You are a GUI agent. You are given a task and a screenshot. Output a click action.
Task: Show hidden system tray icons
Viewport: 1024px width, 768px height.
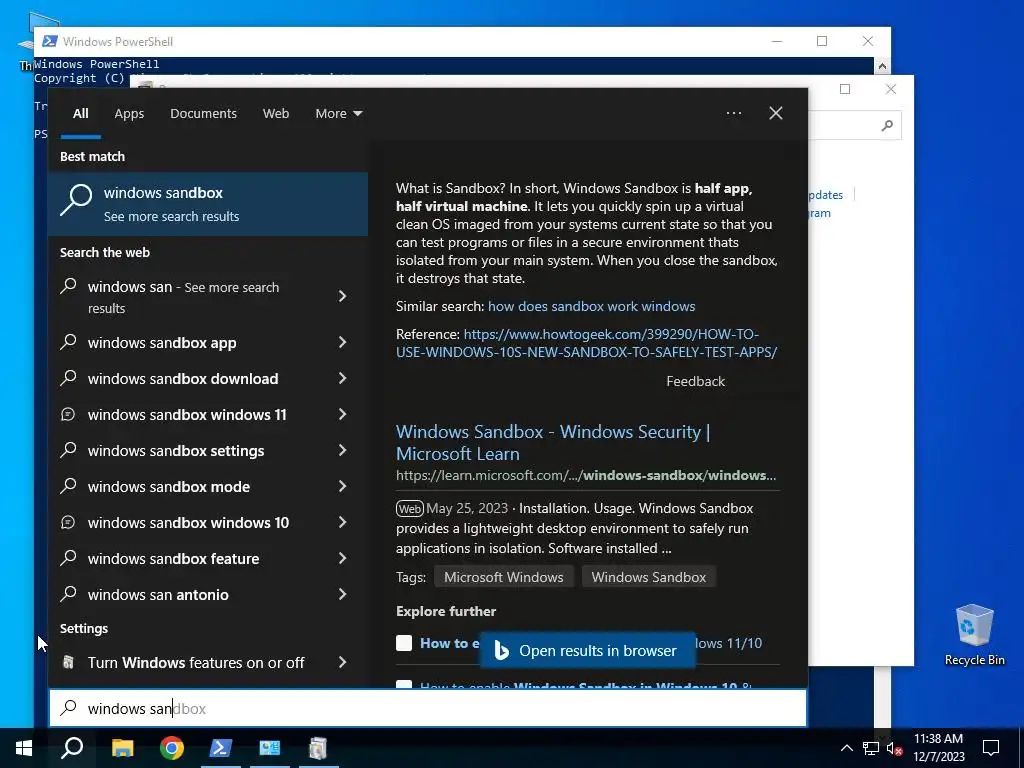tap(846, 748)
